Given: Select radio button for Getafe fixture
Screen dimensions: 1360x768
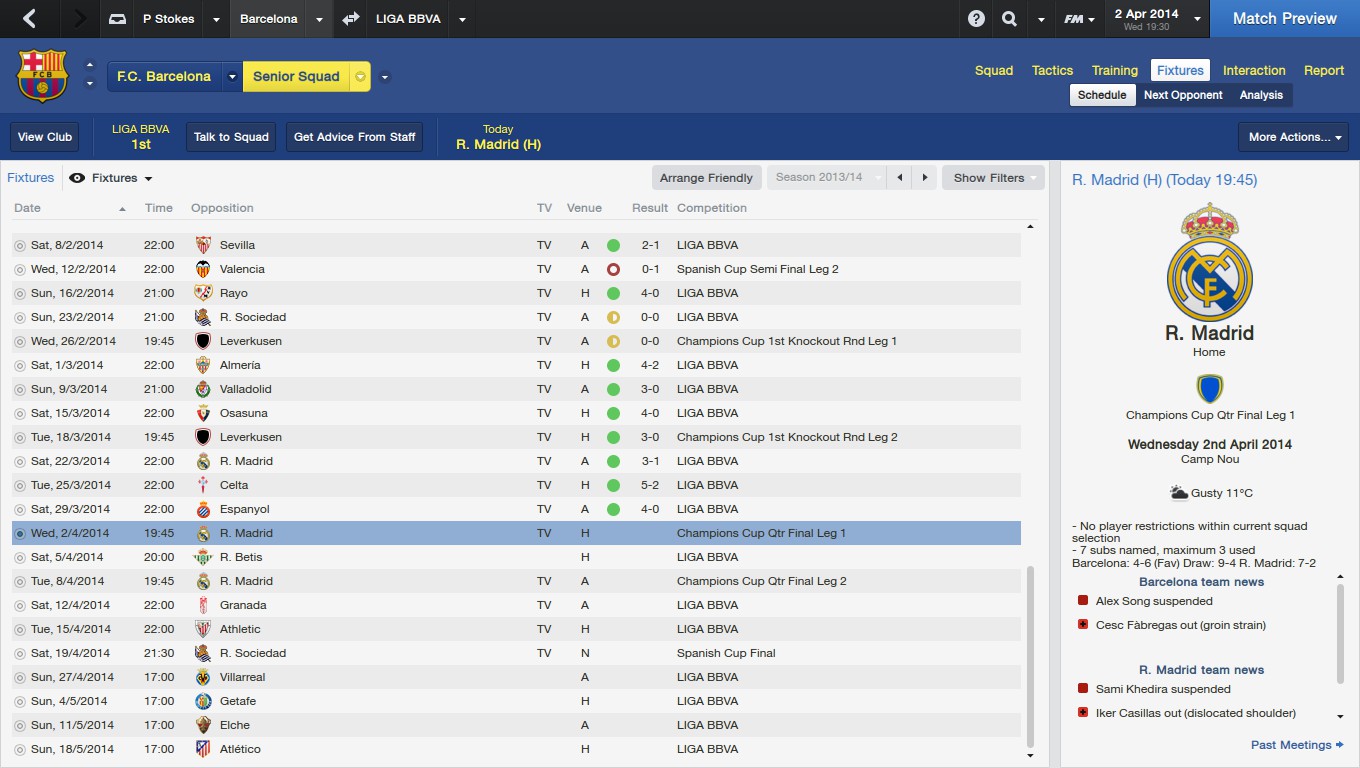Looking at the screenshot, I should [x=19, y=701].
